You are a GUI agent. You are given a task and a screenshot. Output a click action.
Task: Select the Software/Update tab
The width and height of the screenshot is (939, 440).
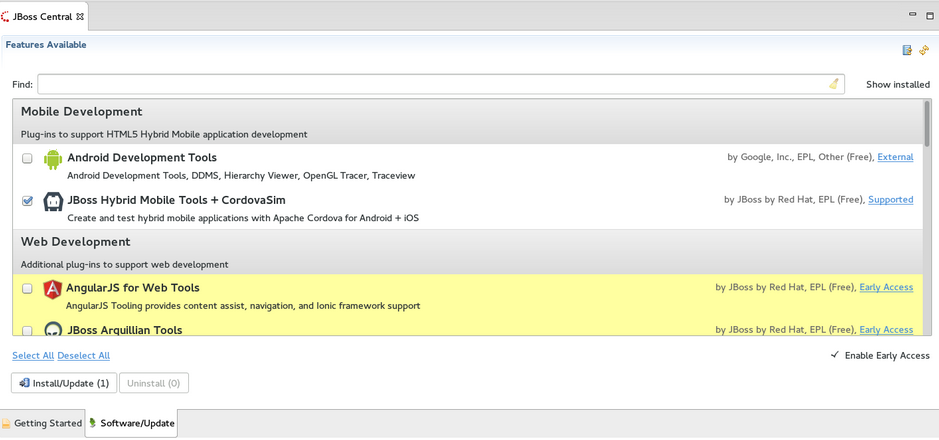[132, 424]
